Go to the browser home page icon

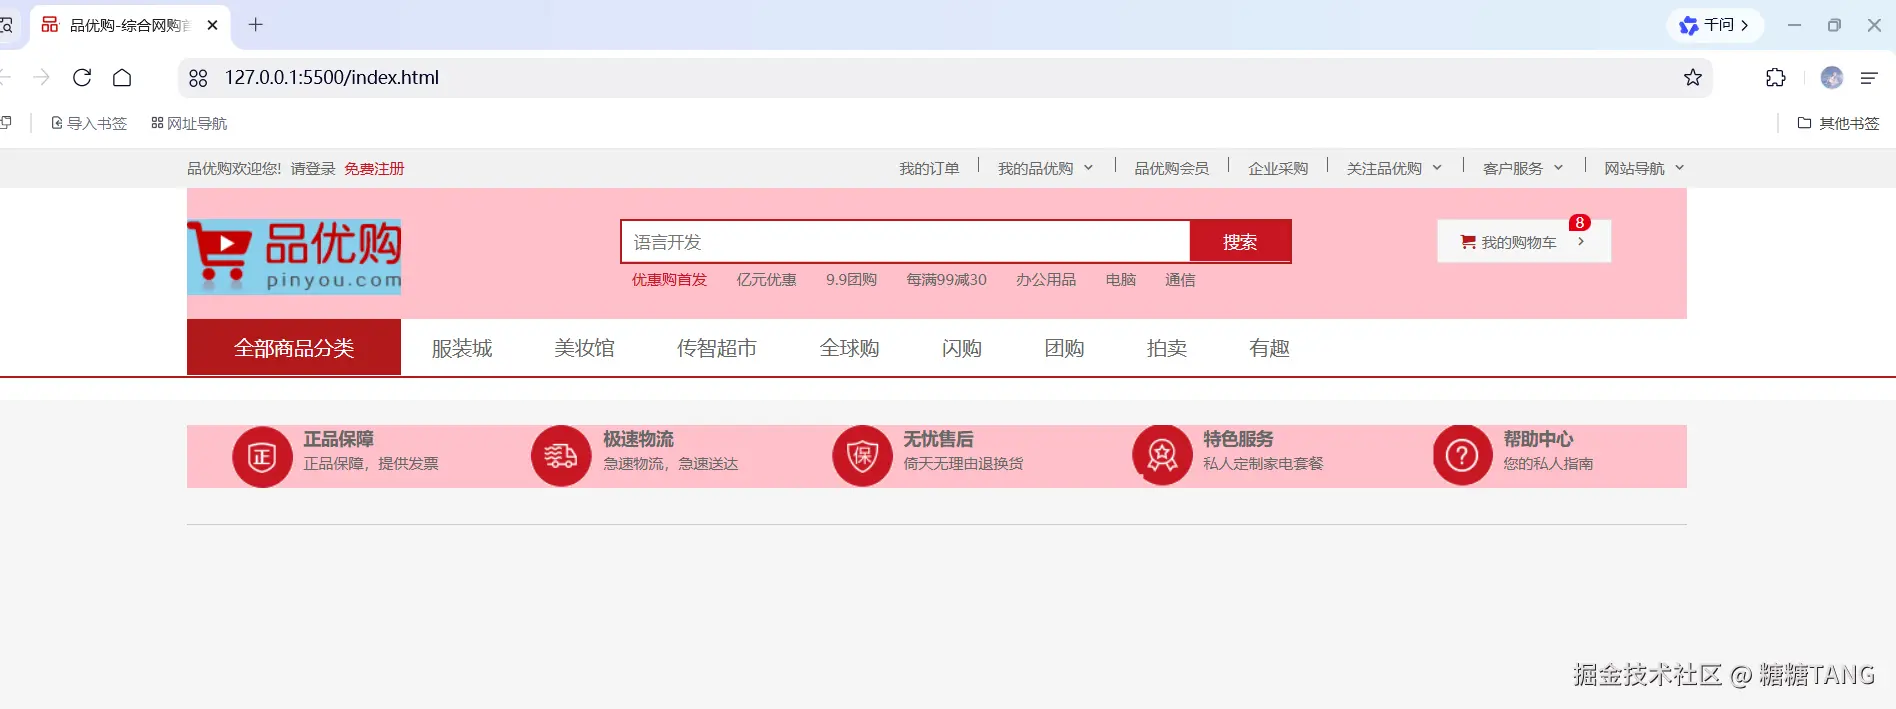[122, 77]
